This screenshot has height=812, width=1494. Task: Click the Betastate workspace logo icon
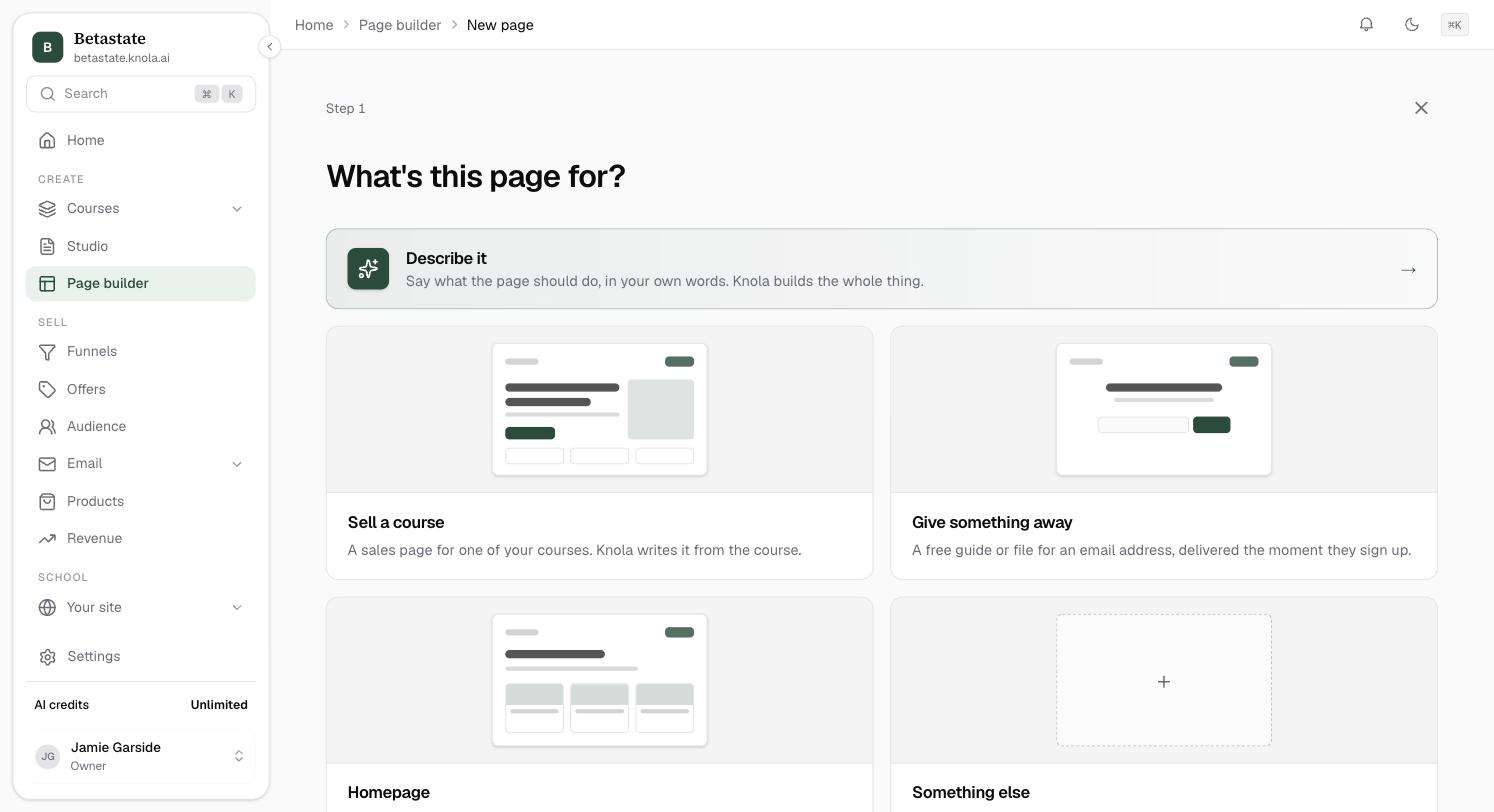coord(47,47)
